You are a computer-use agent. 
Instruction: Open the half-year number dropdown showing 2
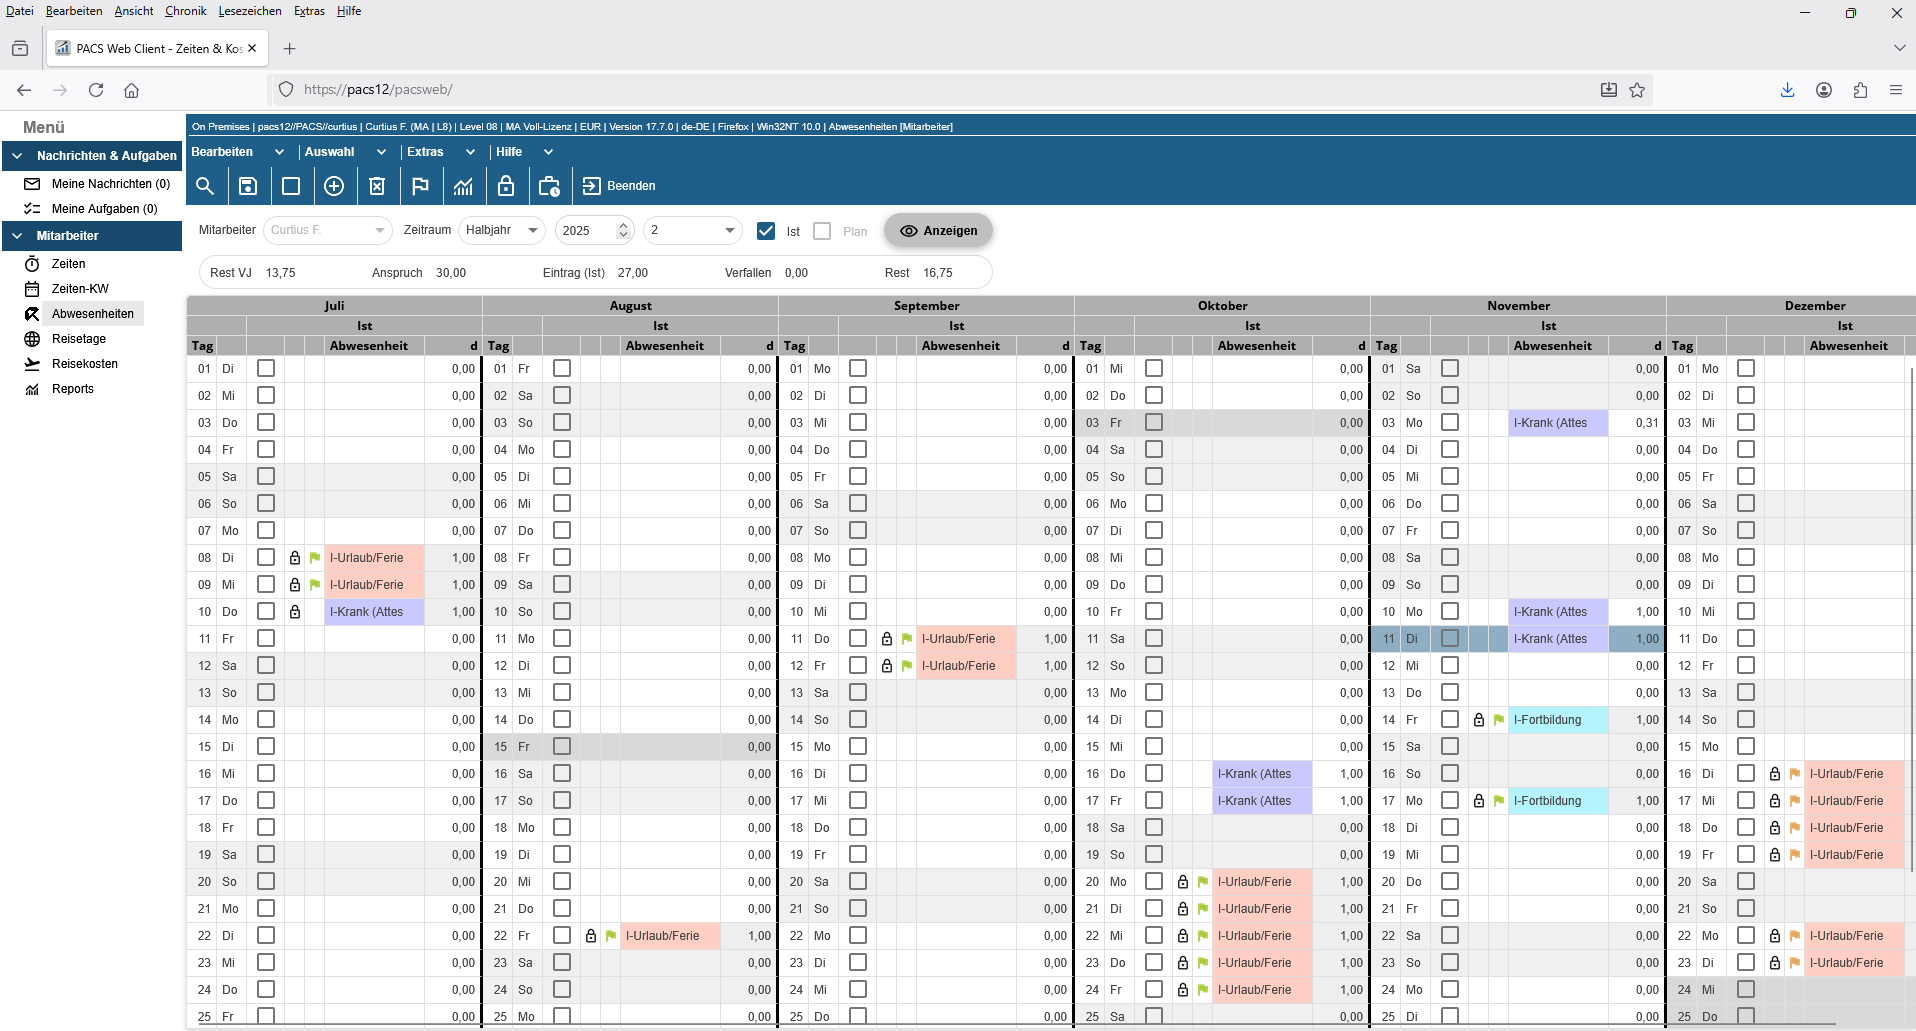tap(692, 231)
